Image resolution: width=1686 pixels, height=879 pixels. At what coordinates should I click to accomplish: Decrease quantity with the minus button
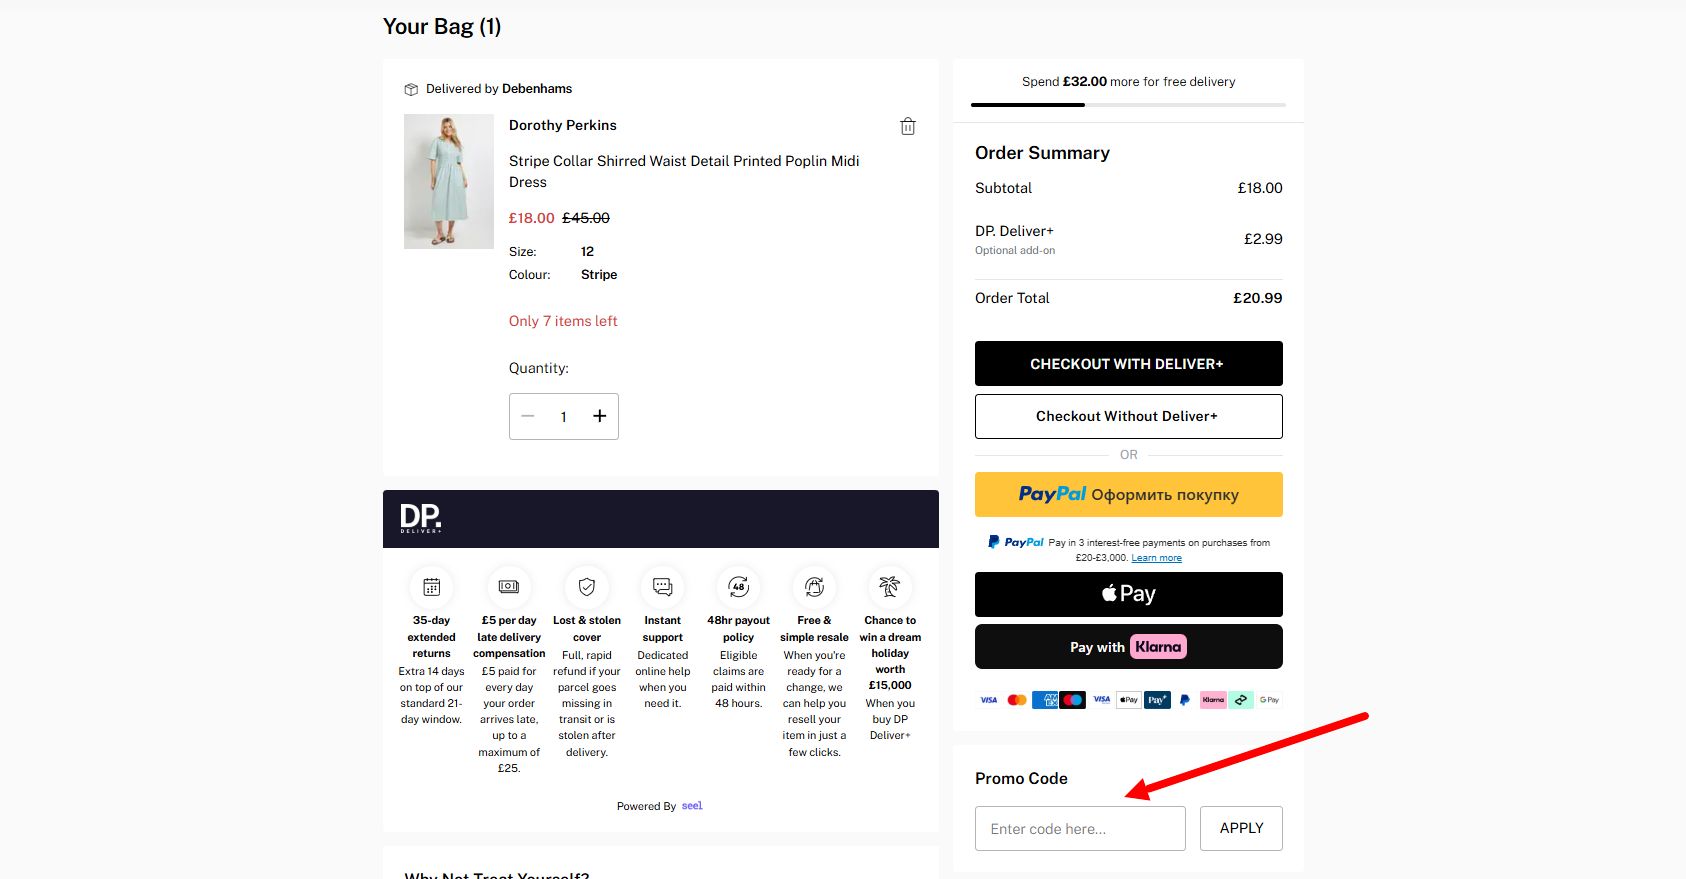click(528, 416)
